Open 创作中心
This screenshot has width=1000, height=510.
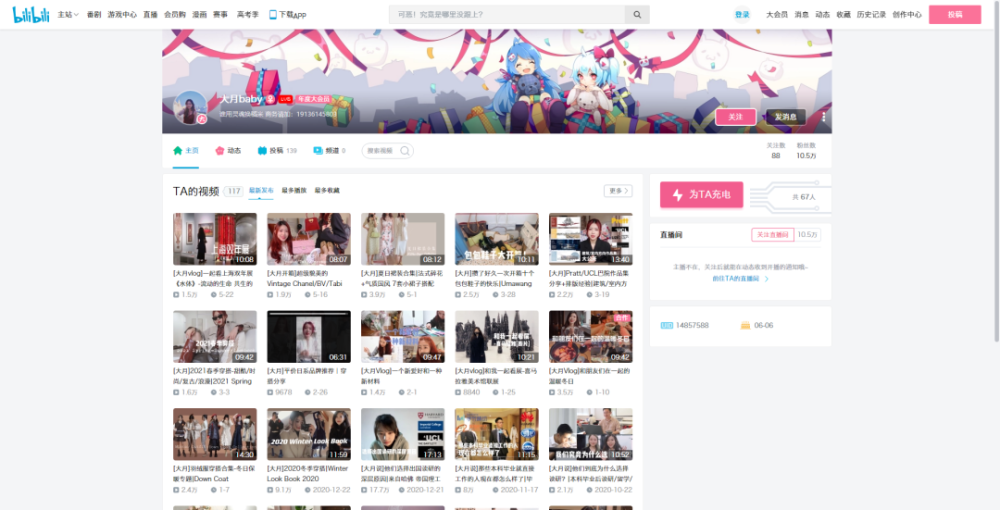(907, 15)
